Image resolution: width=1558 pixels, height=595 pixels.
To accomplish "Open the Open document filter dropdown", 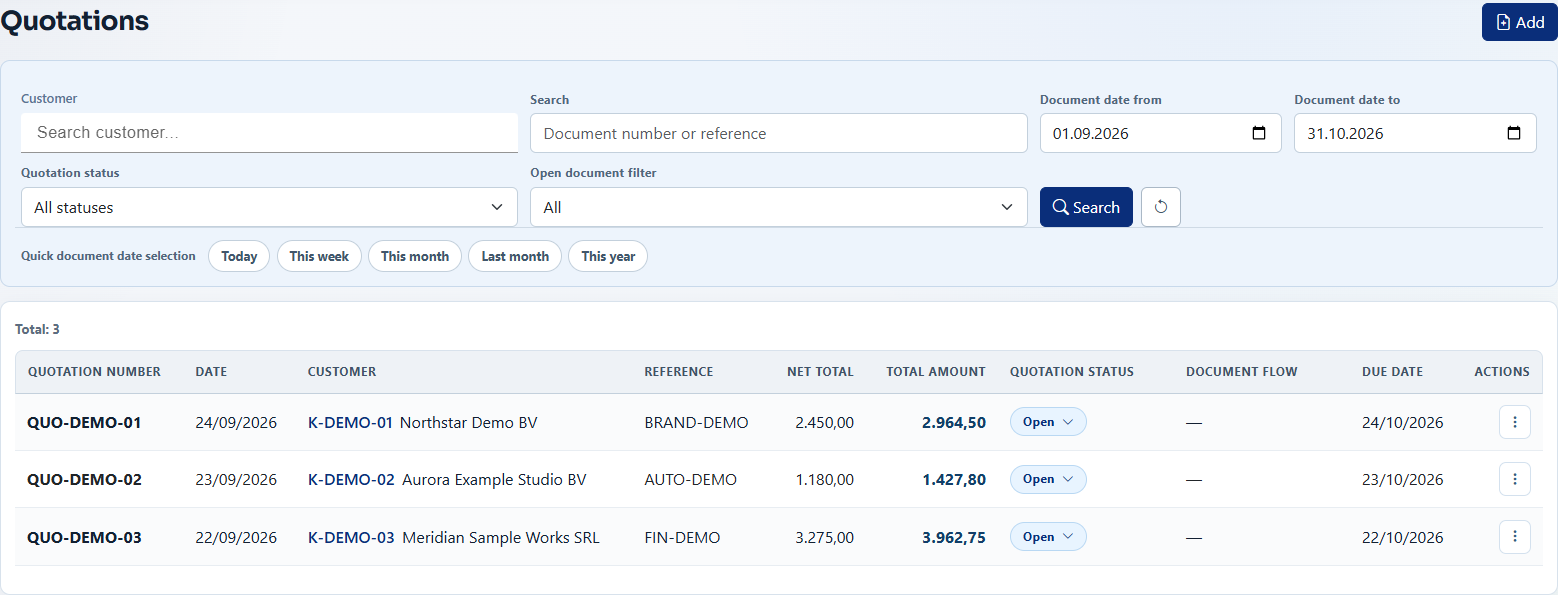I will tap(778, 207).
